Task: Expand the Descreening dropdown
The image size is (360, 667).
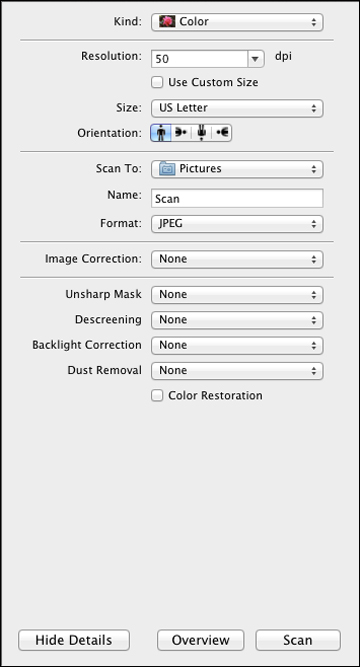Action: [237, 320]
